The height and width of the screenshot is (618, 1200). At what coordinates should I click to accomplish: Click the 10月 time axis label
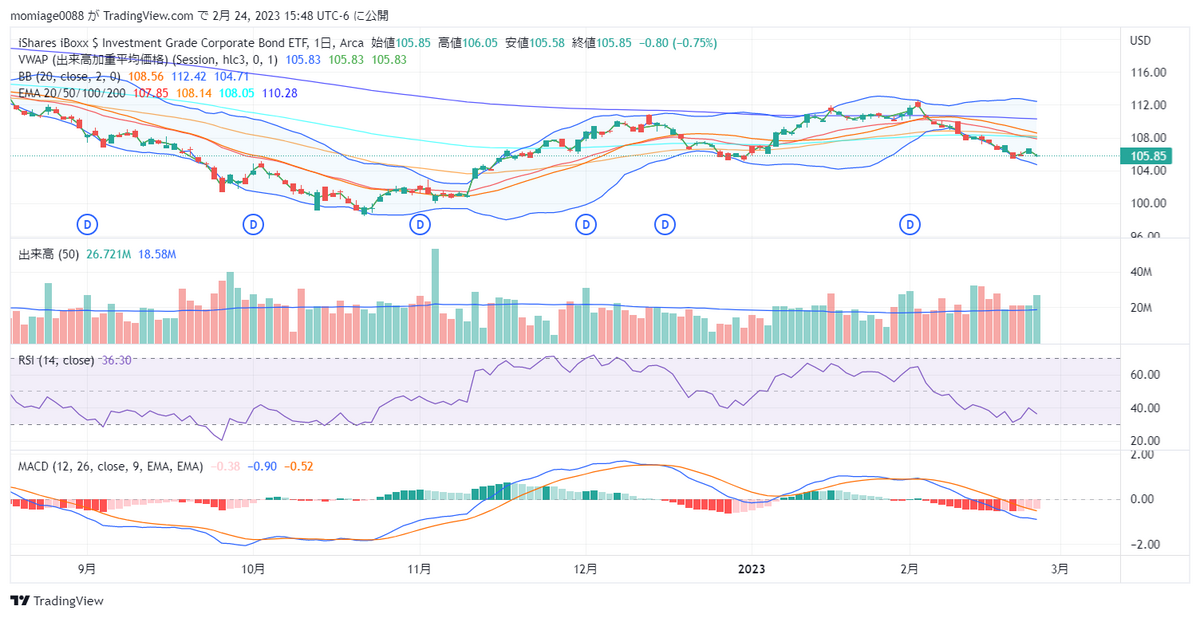(x=254, y=568)
